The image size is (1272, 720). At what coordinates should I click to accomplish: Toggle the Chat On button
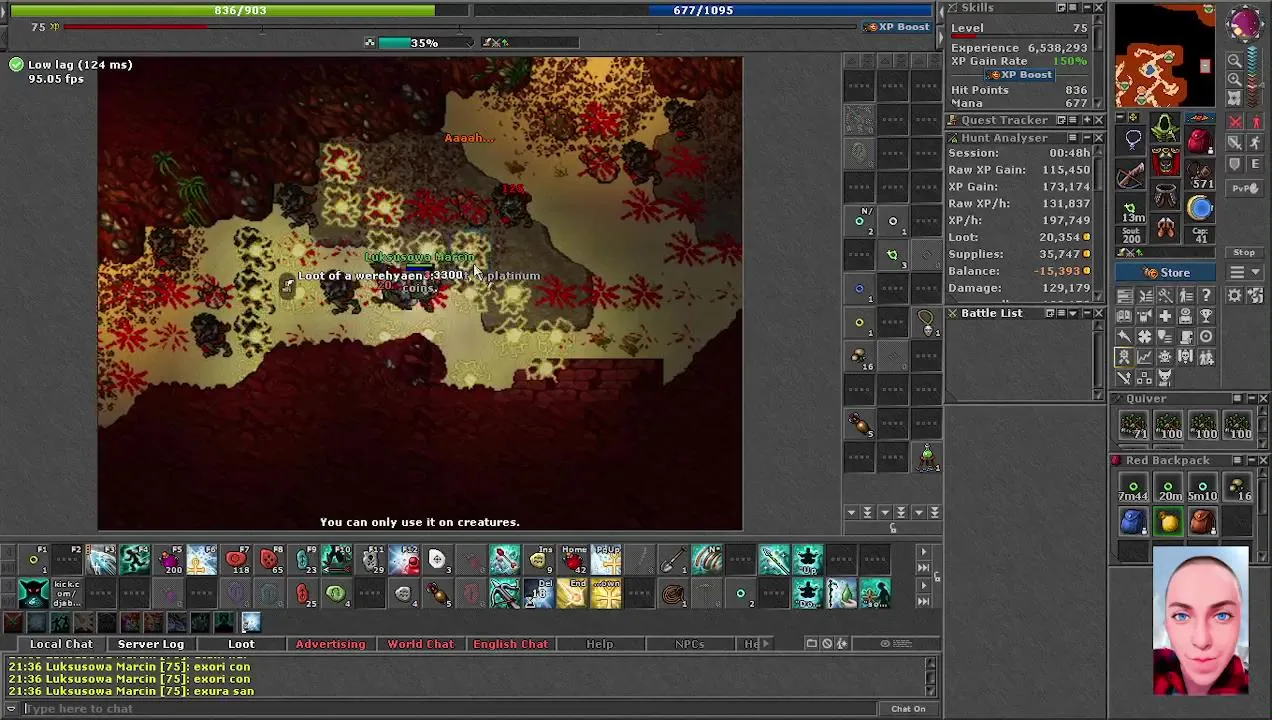click(x=908, y=709)
